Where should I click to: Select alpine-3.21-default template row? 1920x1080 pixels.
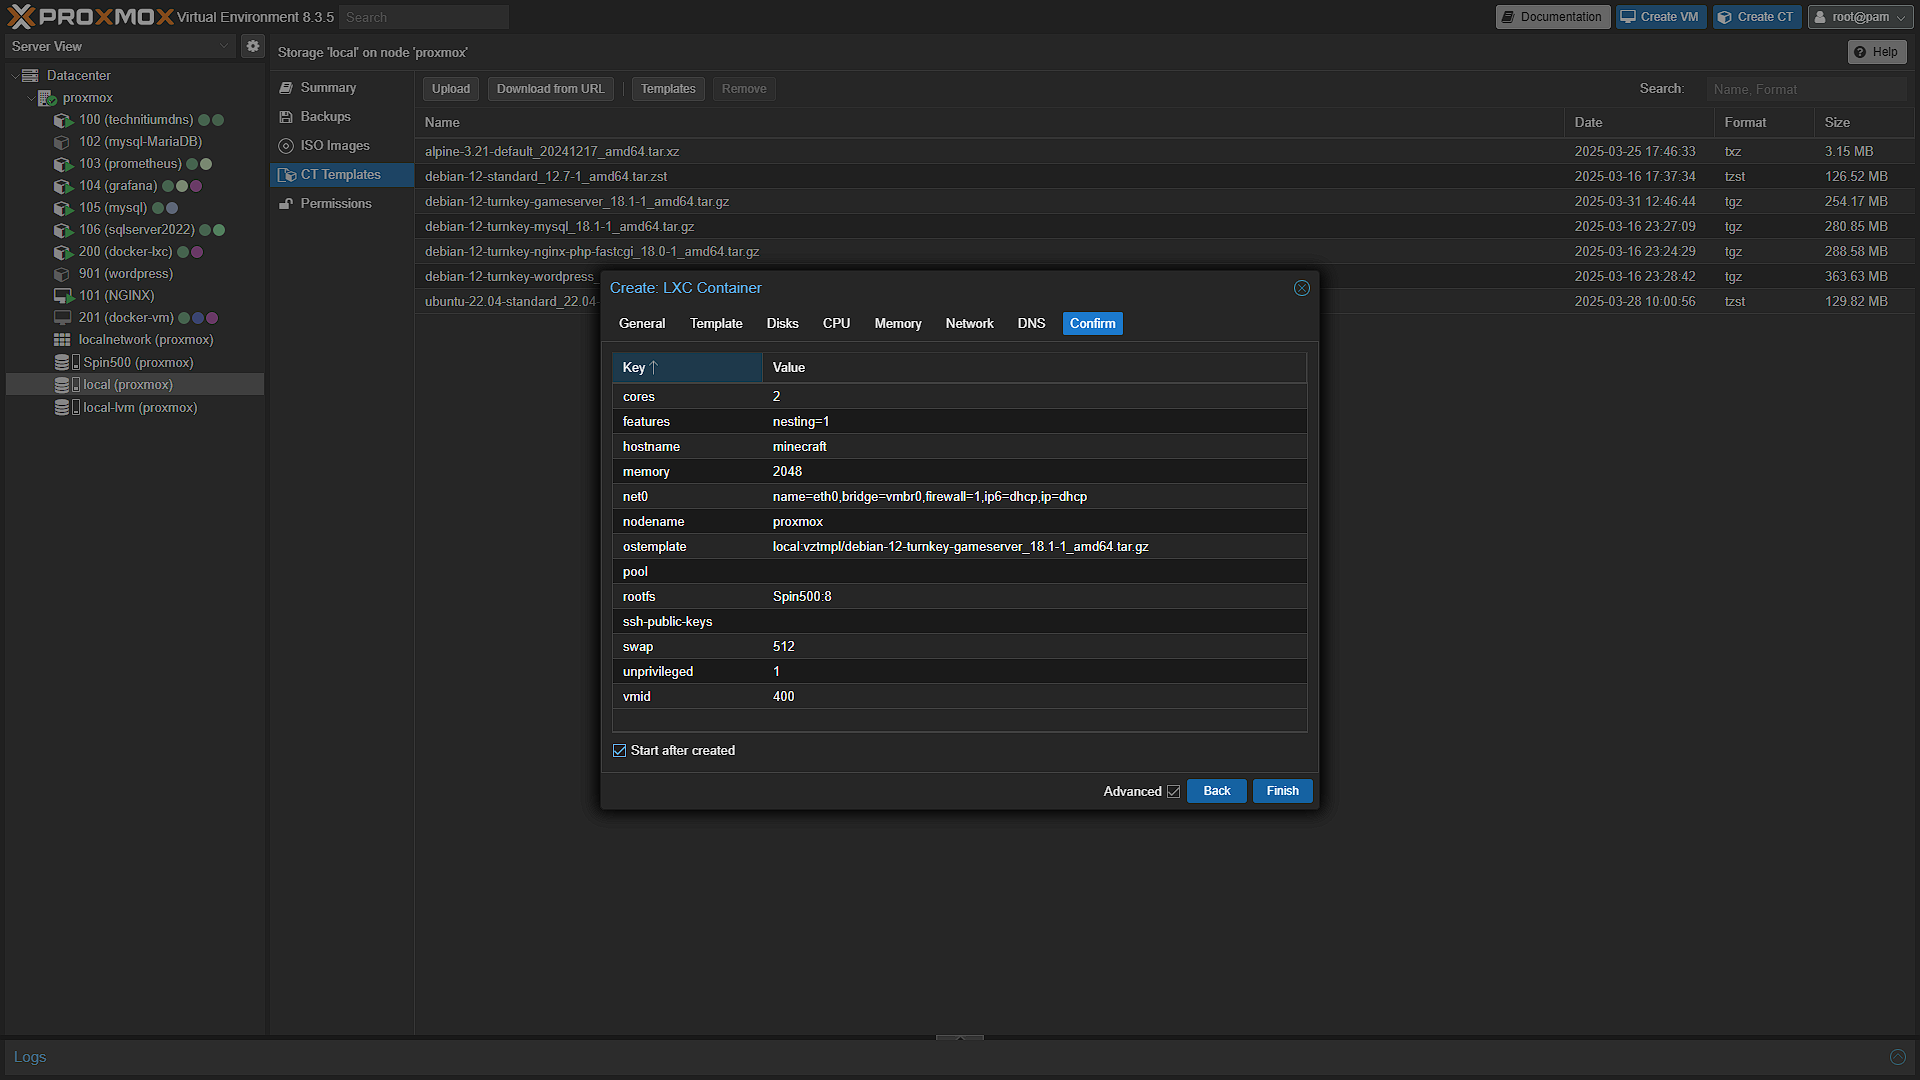[x=1165, y=152]
